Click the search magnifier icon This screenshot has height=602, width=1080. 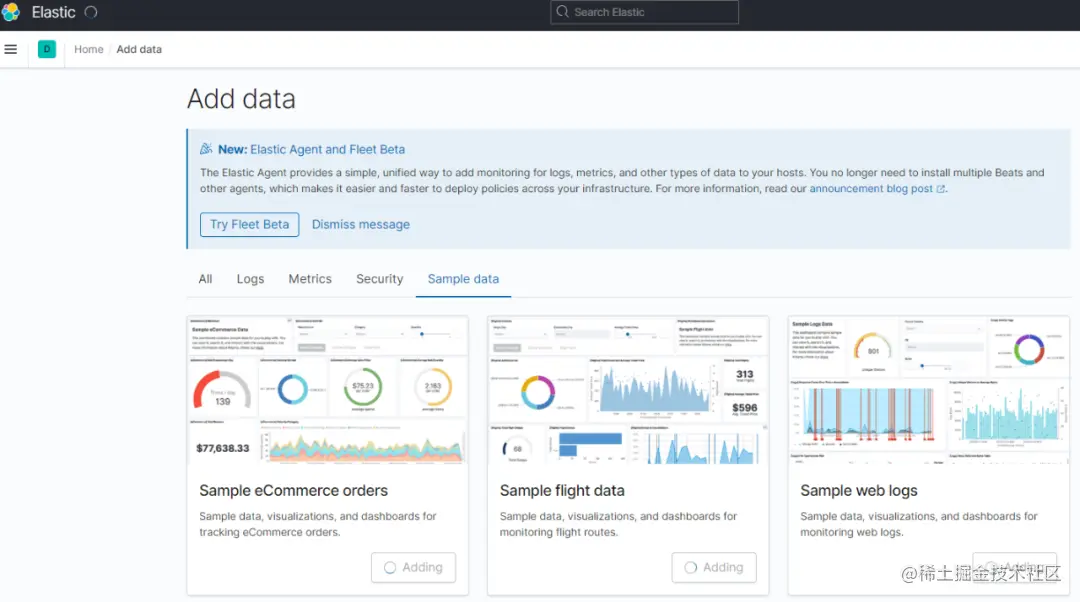(562, 12)
